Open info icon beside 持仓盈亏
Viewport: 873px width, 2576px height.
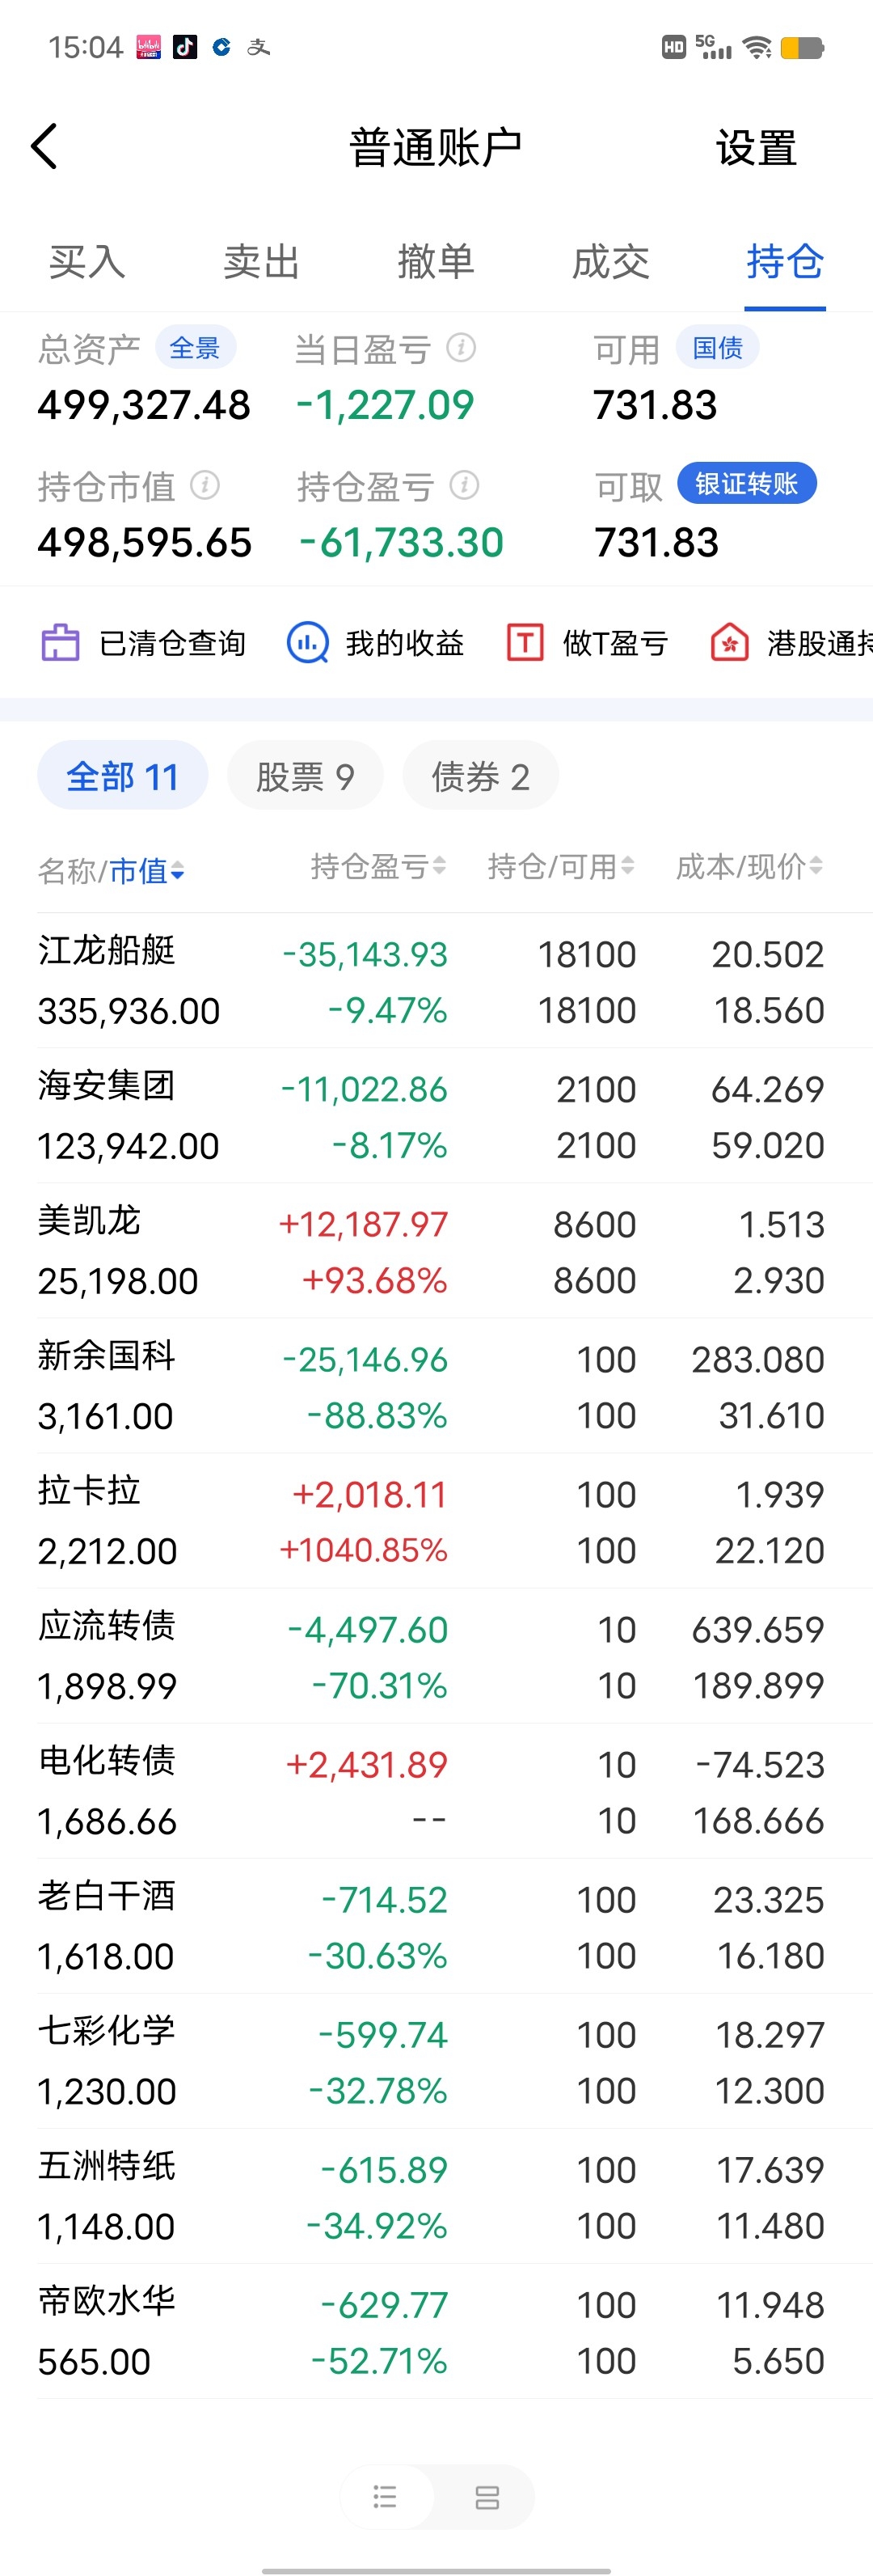tap(464, 485)
